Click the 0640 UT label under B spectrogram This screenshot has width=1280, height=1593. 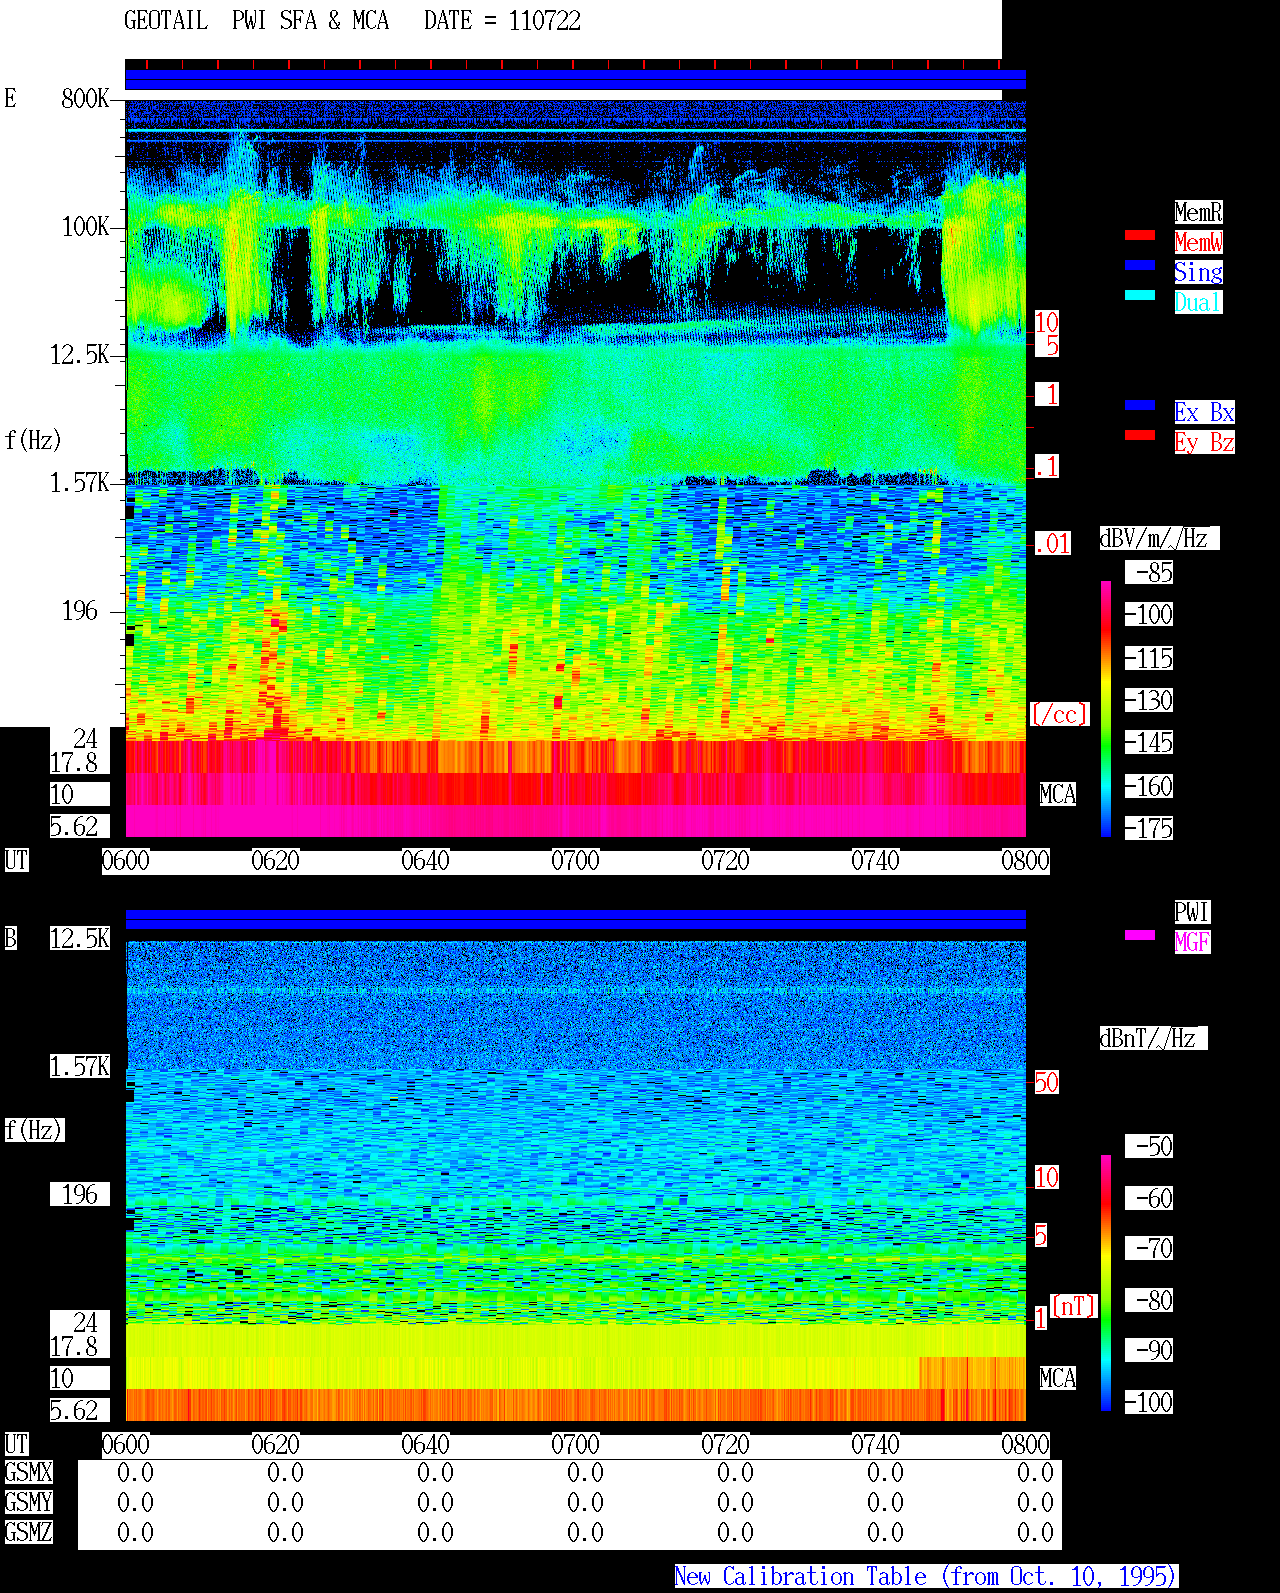[x=425, y=1445]
